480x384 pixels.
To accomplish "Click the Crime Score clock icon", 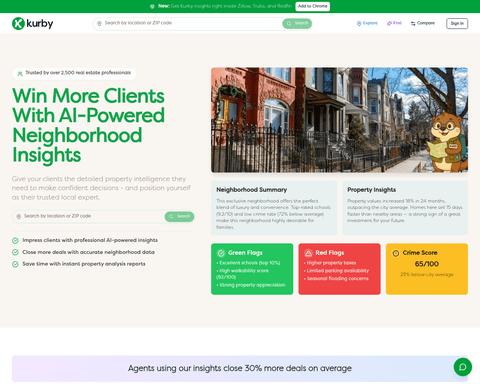I will point(396,253).
